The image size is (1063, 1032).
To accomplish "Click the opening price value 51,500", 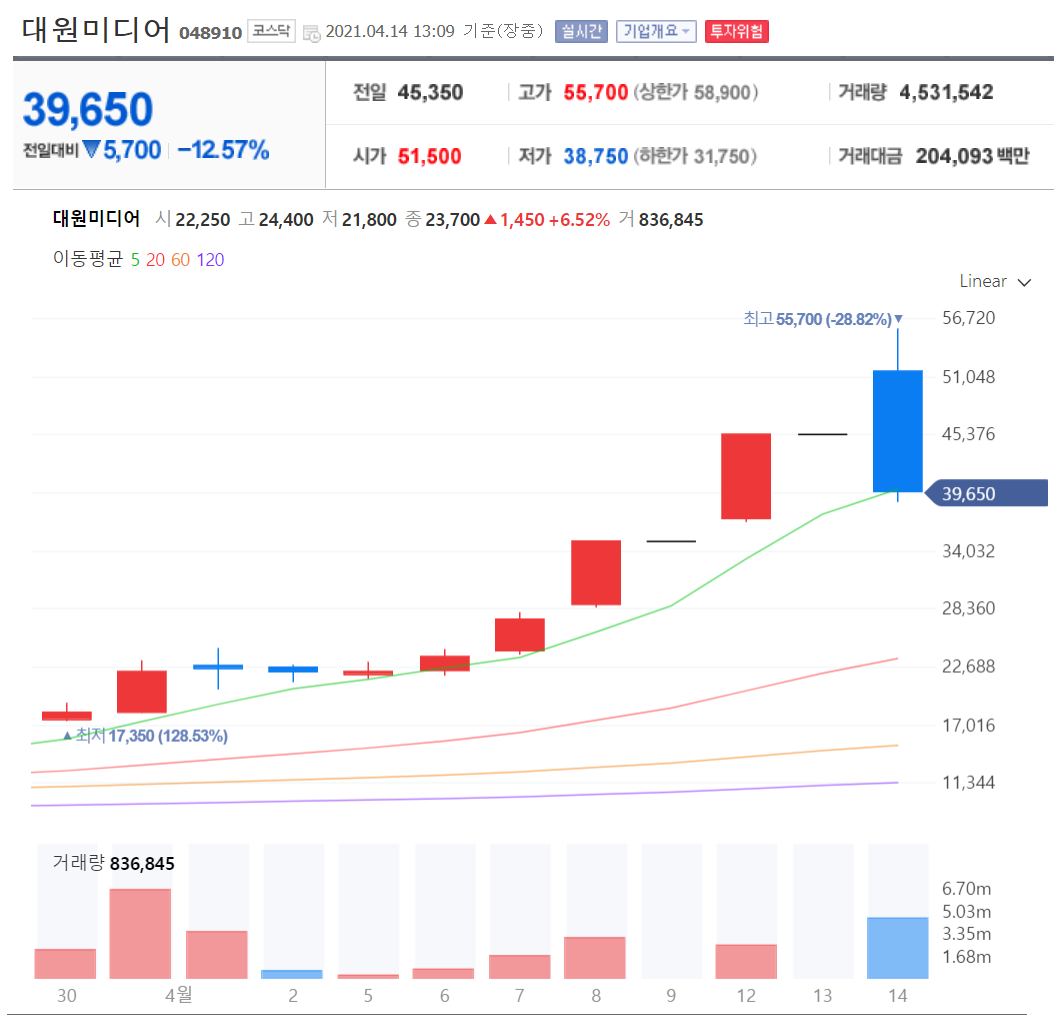I will click(x=429, y=157).
